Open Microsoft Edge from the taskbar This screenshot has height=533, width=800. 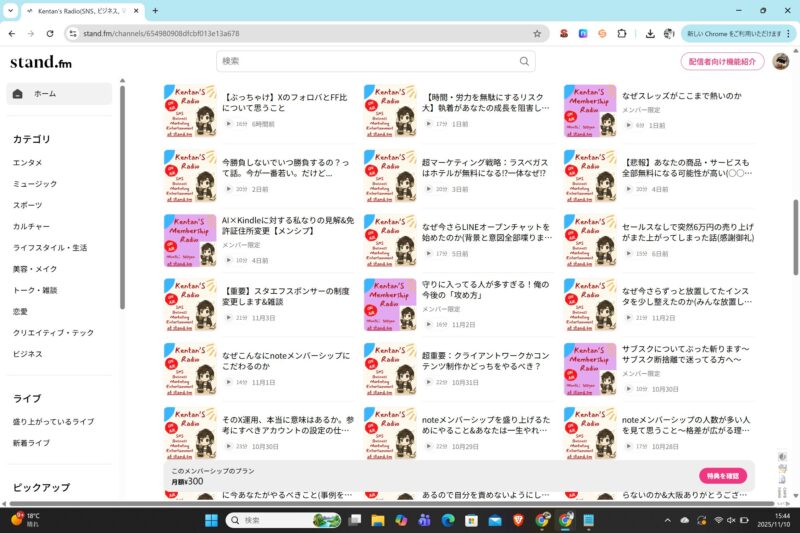tap(448, 520)
